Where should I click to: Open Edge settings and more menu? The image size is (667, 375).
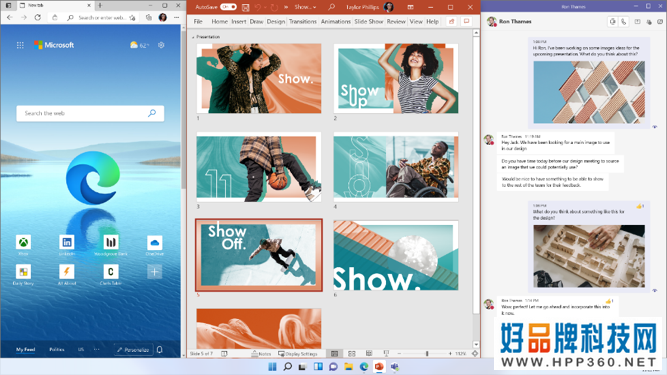pyautogui.click(x=177, y=17)
